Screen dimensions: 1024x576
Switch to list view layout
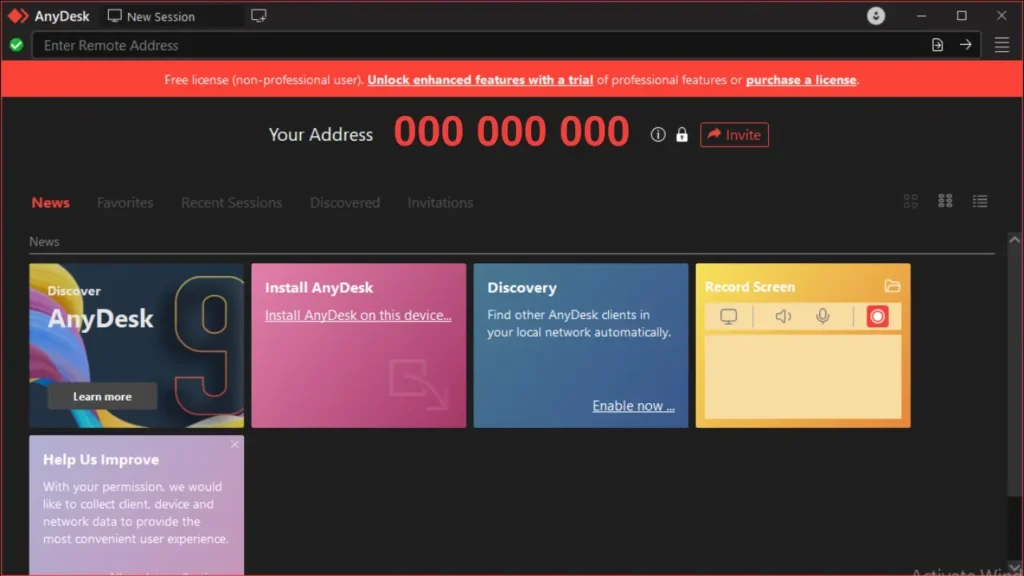coord(979,201)
